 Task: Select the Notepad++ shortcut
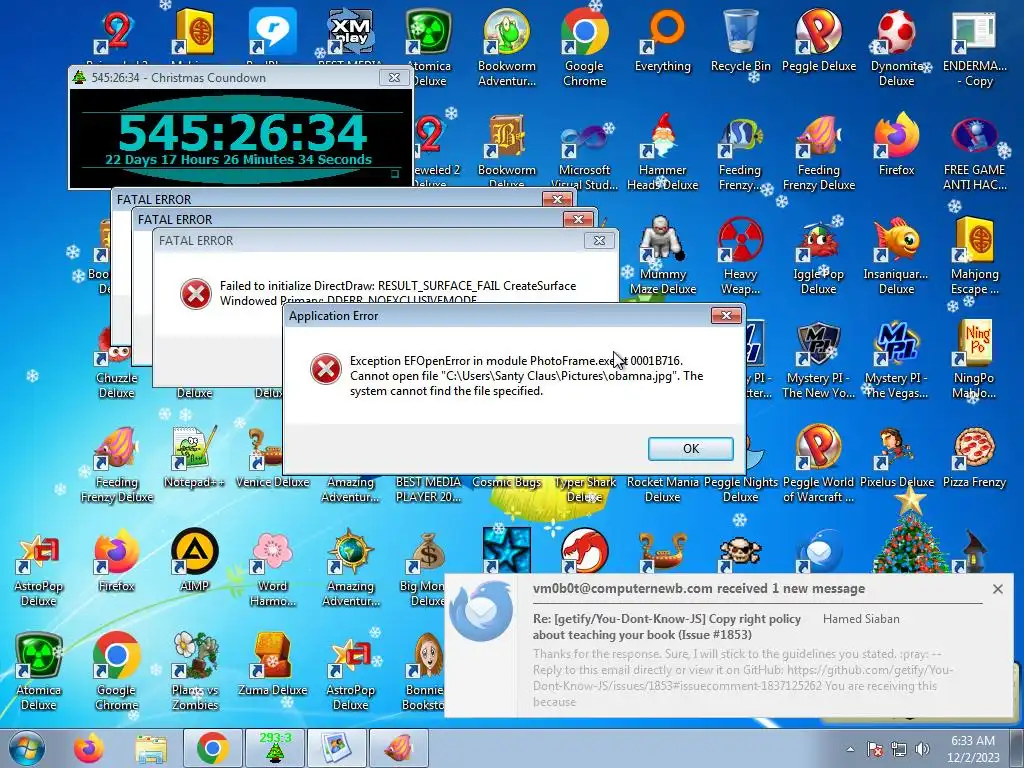coord(194,457)
